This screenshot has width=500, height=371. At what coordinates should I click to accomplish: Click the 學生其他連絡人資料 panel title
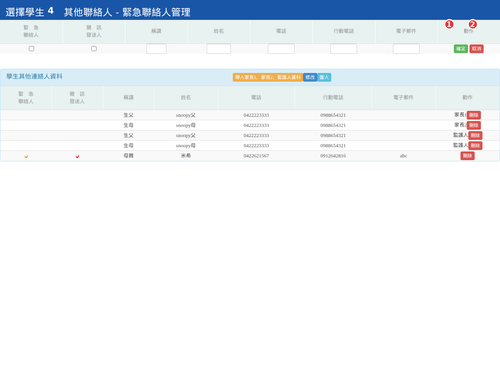(x=34, y=76)
